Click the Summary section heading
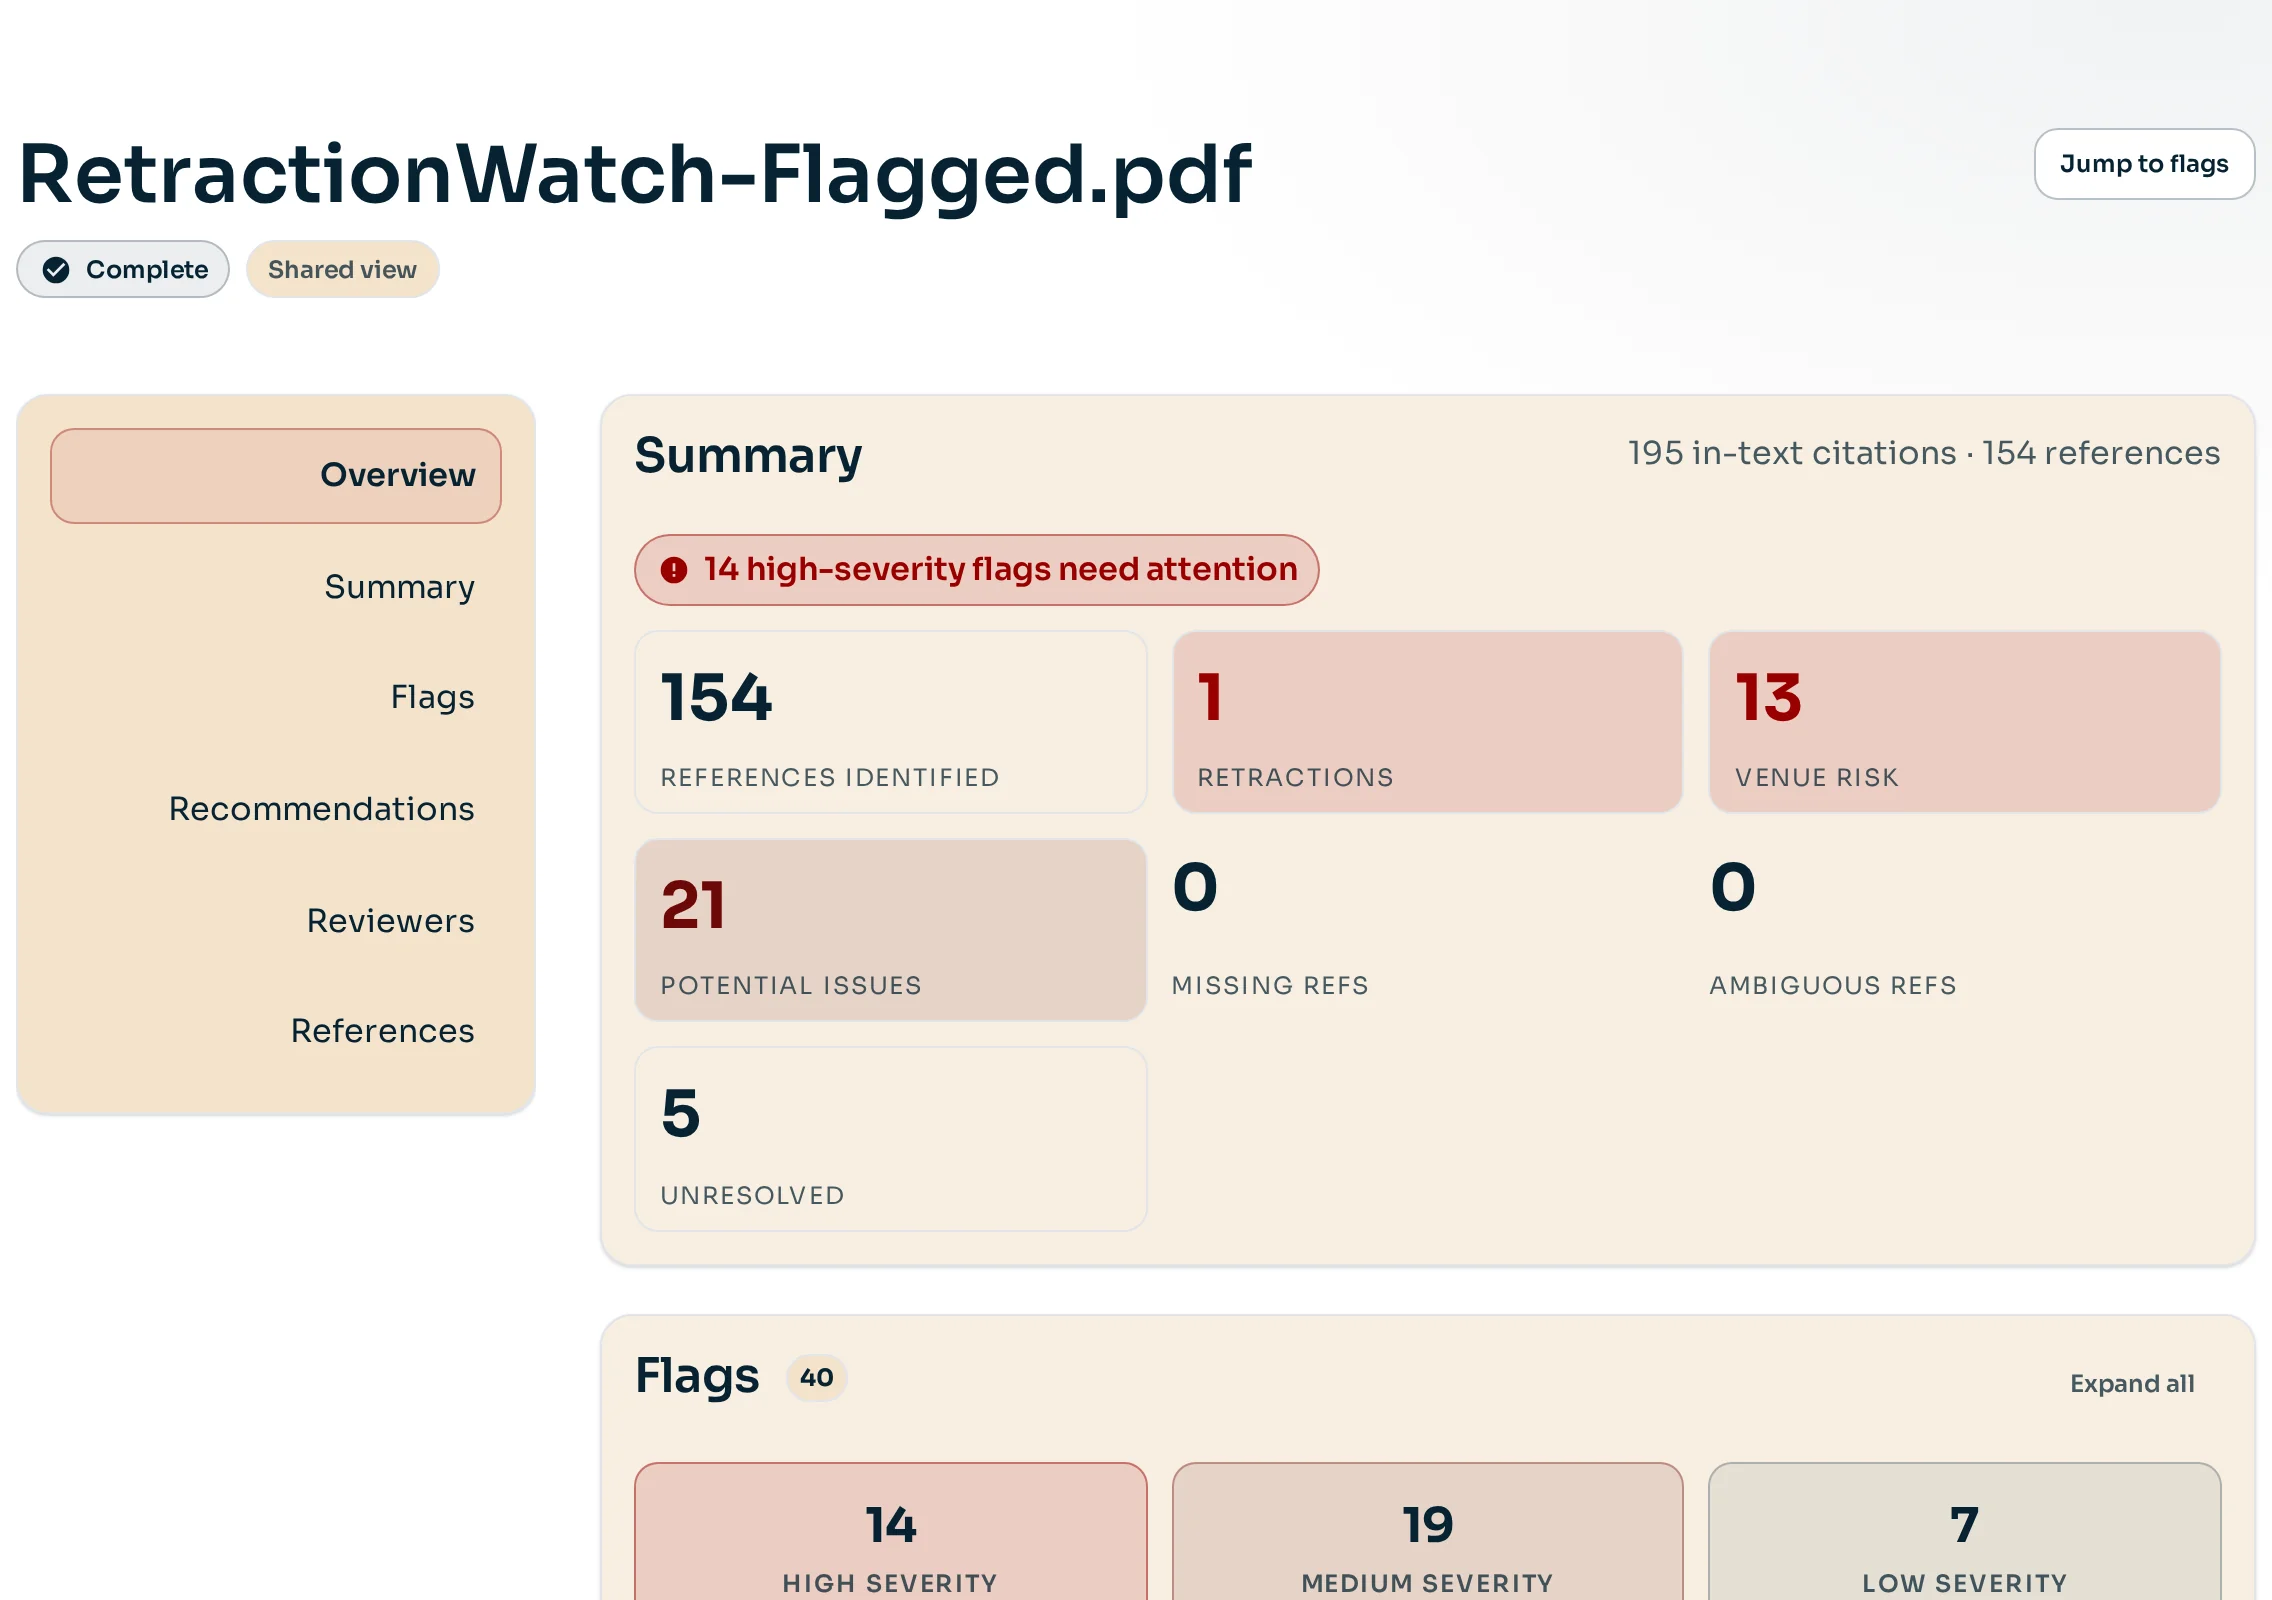The width and height of the screenshot is (2272, 1600). click(748, 456)
